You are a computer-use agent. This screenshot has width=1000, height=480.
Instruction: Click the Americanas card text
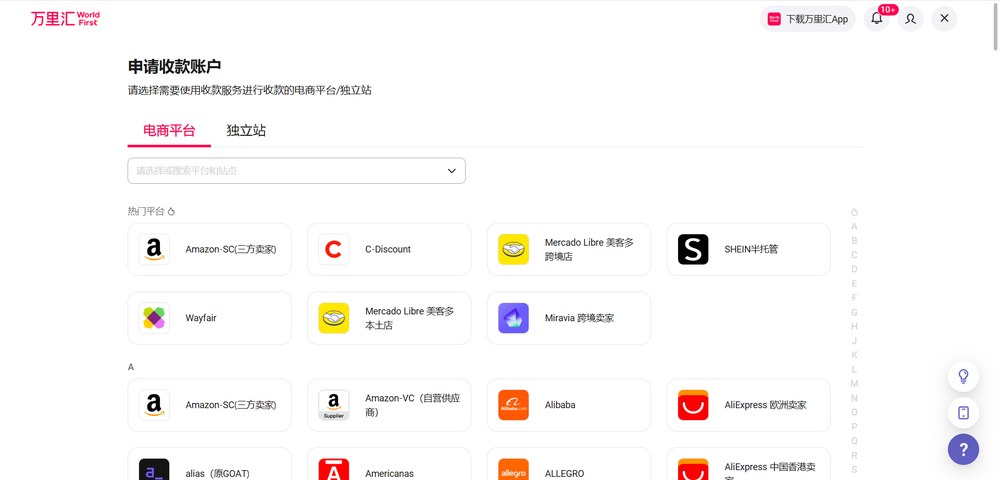pyautogui.click(x=389, y=474)
